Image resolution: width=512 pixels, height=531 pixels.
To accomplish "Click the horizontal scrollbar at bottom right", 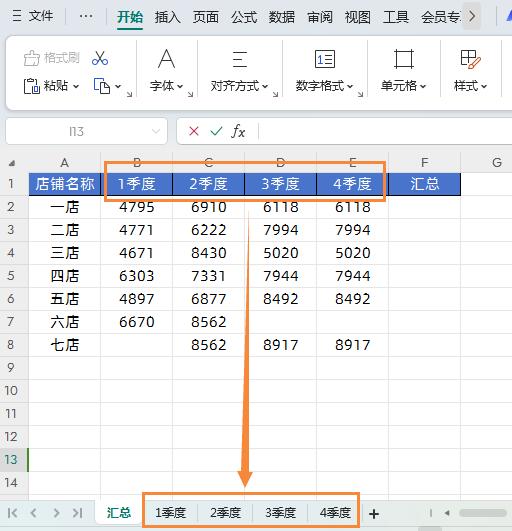I will tap(482, 513).
